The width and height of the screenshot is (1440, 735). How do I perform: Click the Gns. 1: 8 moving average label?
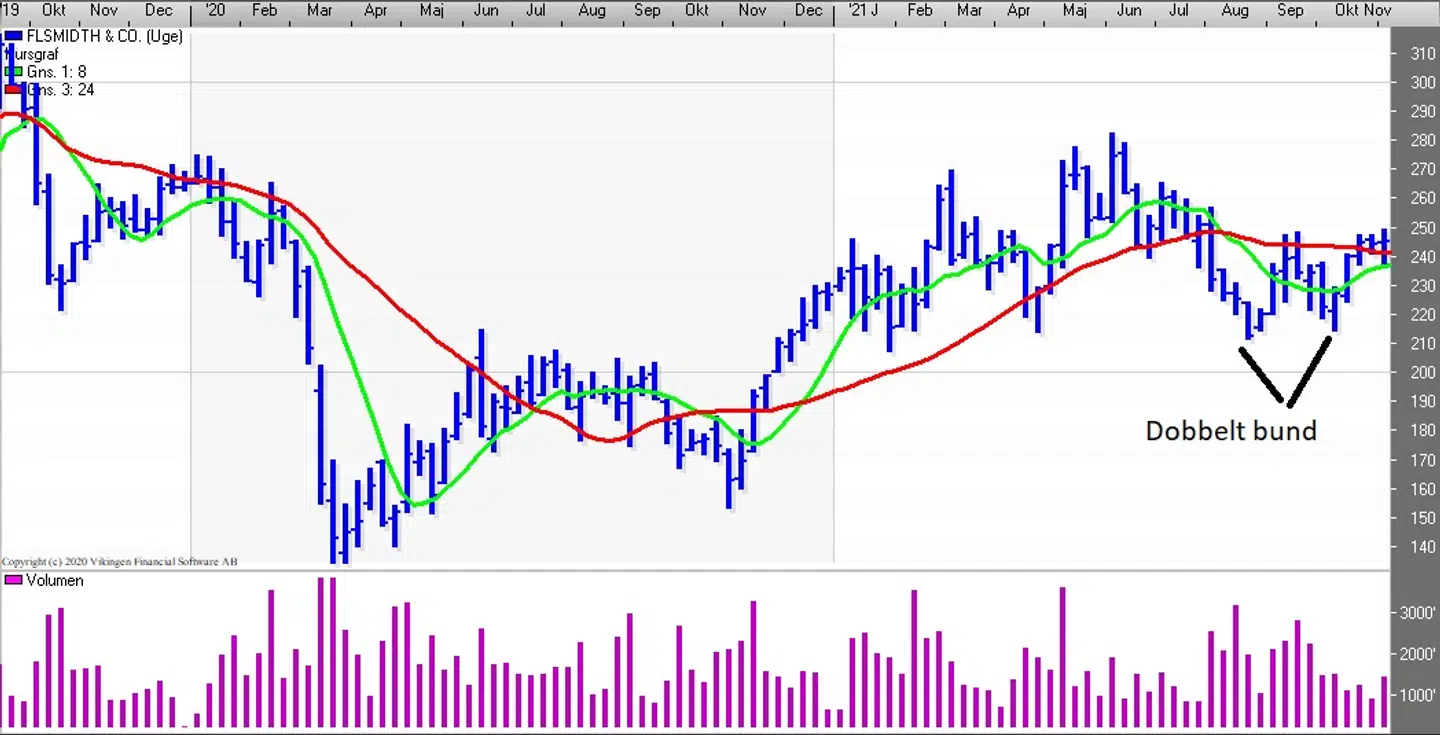click(58, 72)
